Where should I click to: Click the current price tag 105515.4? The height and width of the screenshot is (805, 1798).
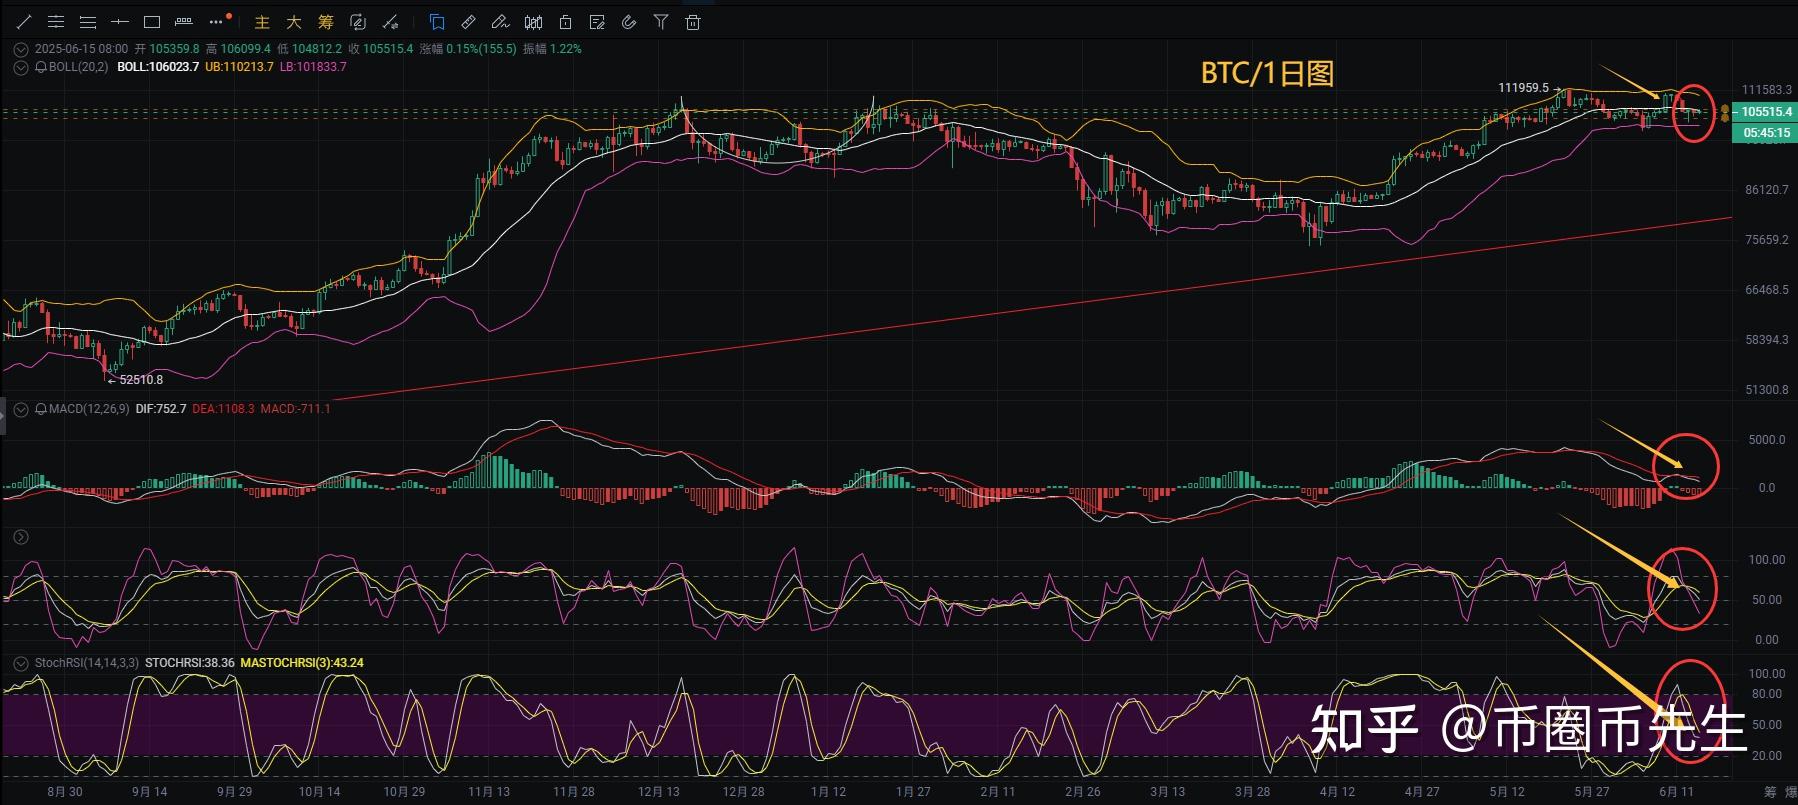click(x=1766, y=112)
